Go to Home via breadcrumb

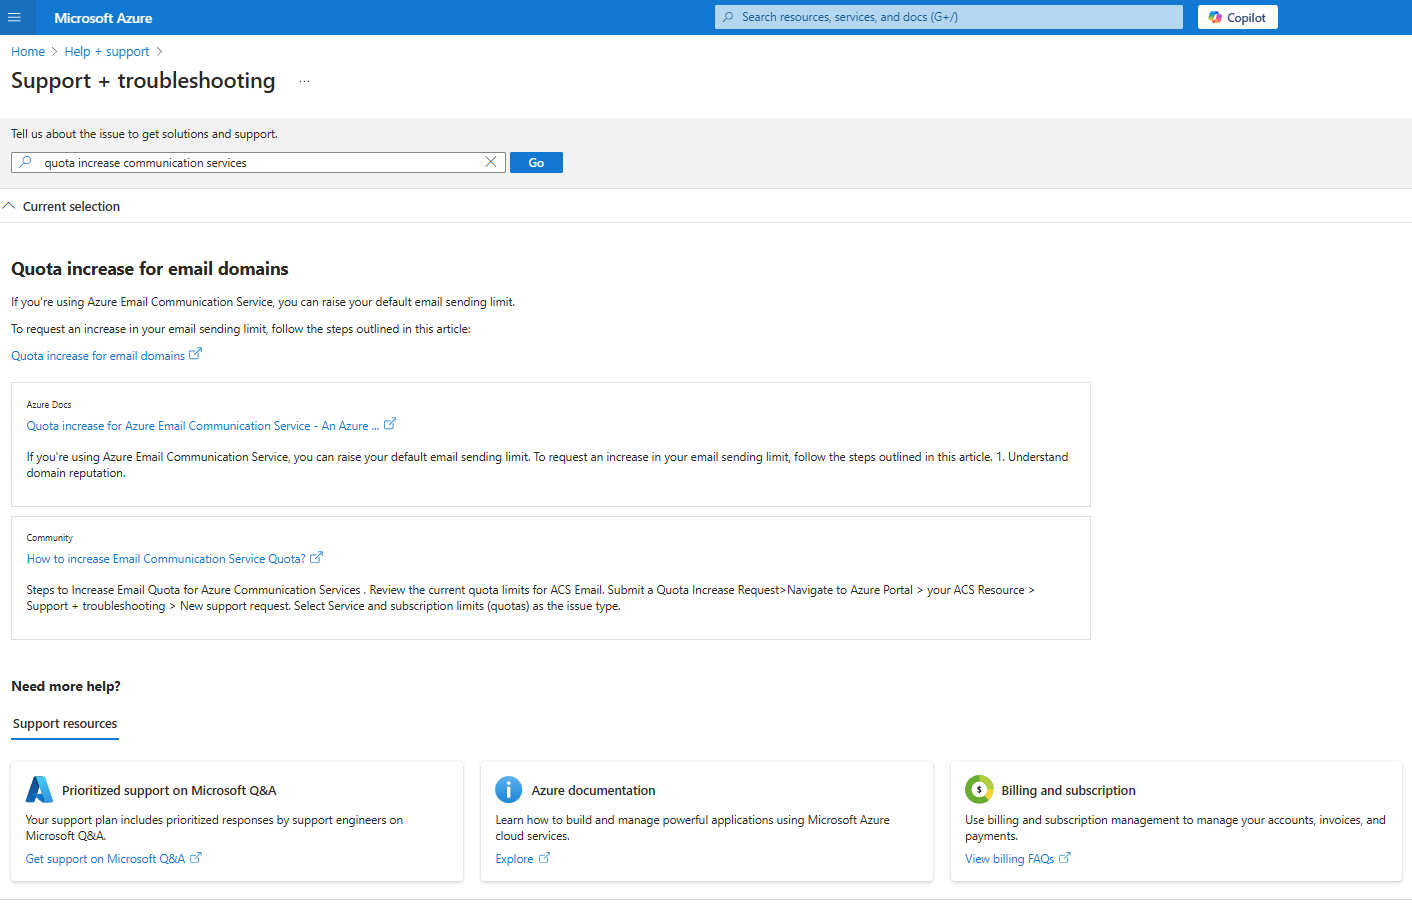(x=27, y=51)
